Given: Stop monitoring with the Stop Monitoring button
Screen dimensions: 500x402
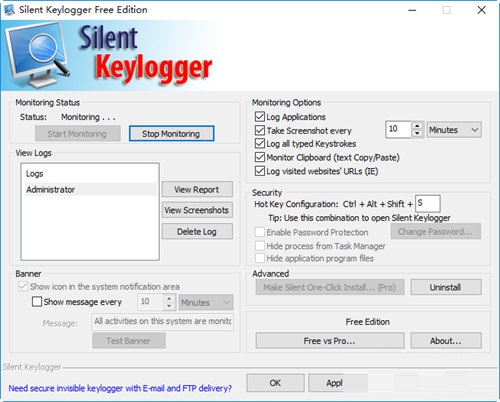Looking at the screenshot, I should pos(171,134).
